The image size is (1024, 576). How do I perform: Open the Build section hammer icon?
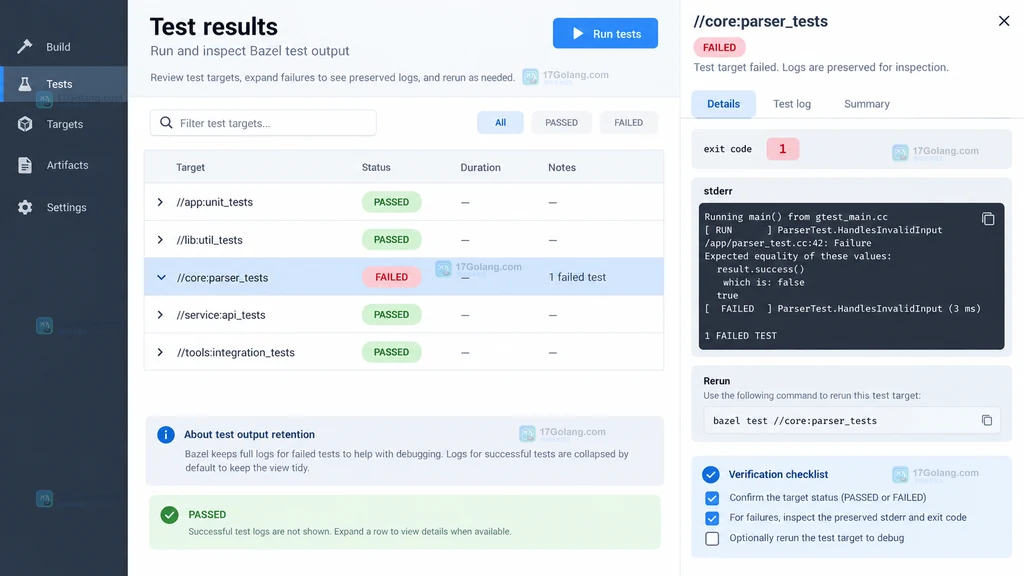[25, 46]
